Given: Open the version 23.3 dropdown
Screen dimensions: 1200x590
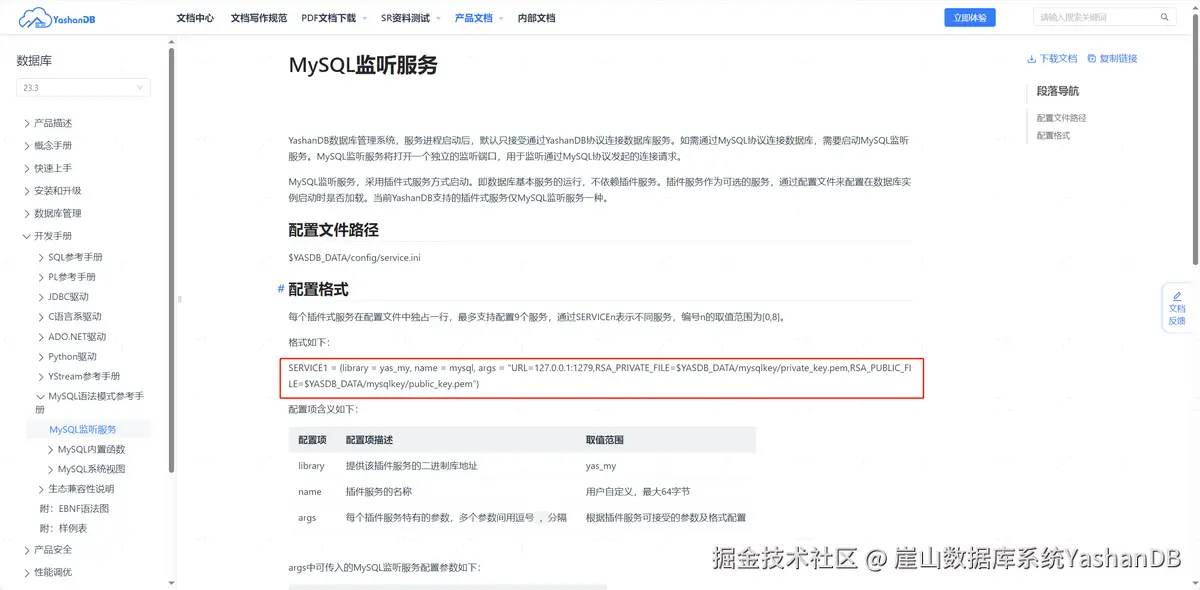Looking at the screenshot, I should [83, 88].
